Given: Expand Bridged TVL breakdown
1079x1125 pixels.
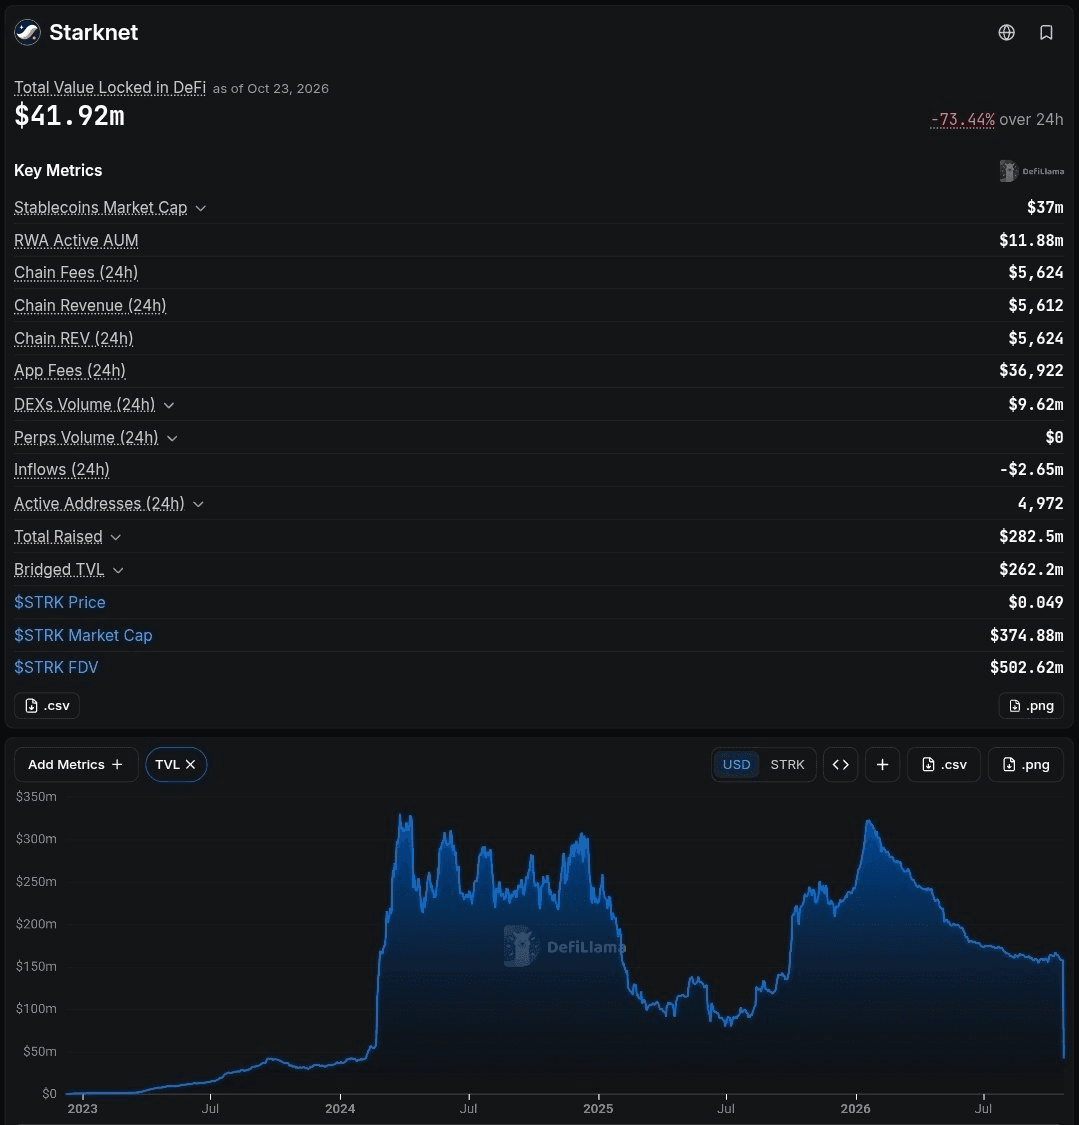Looking at the screenshot, I should [118, 570].
